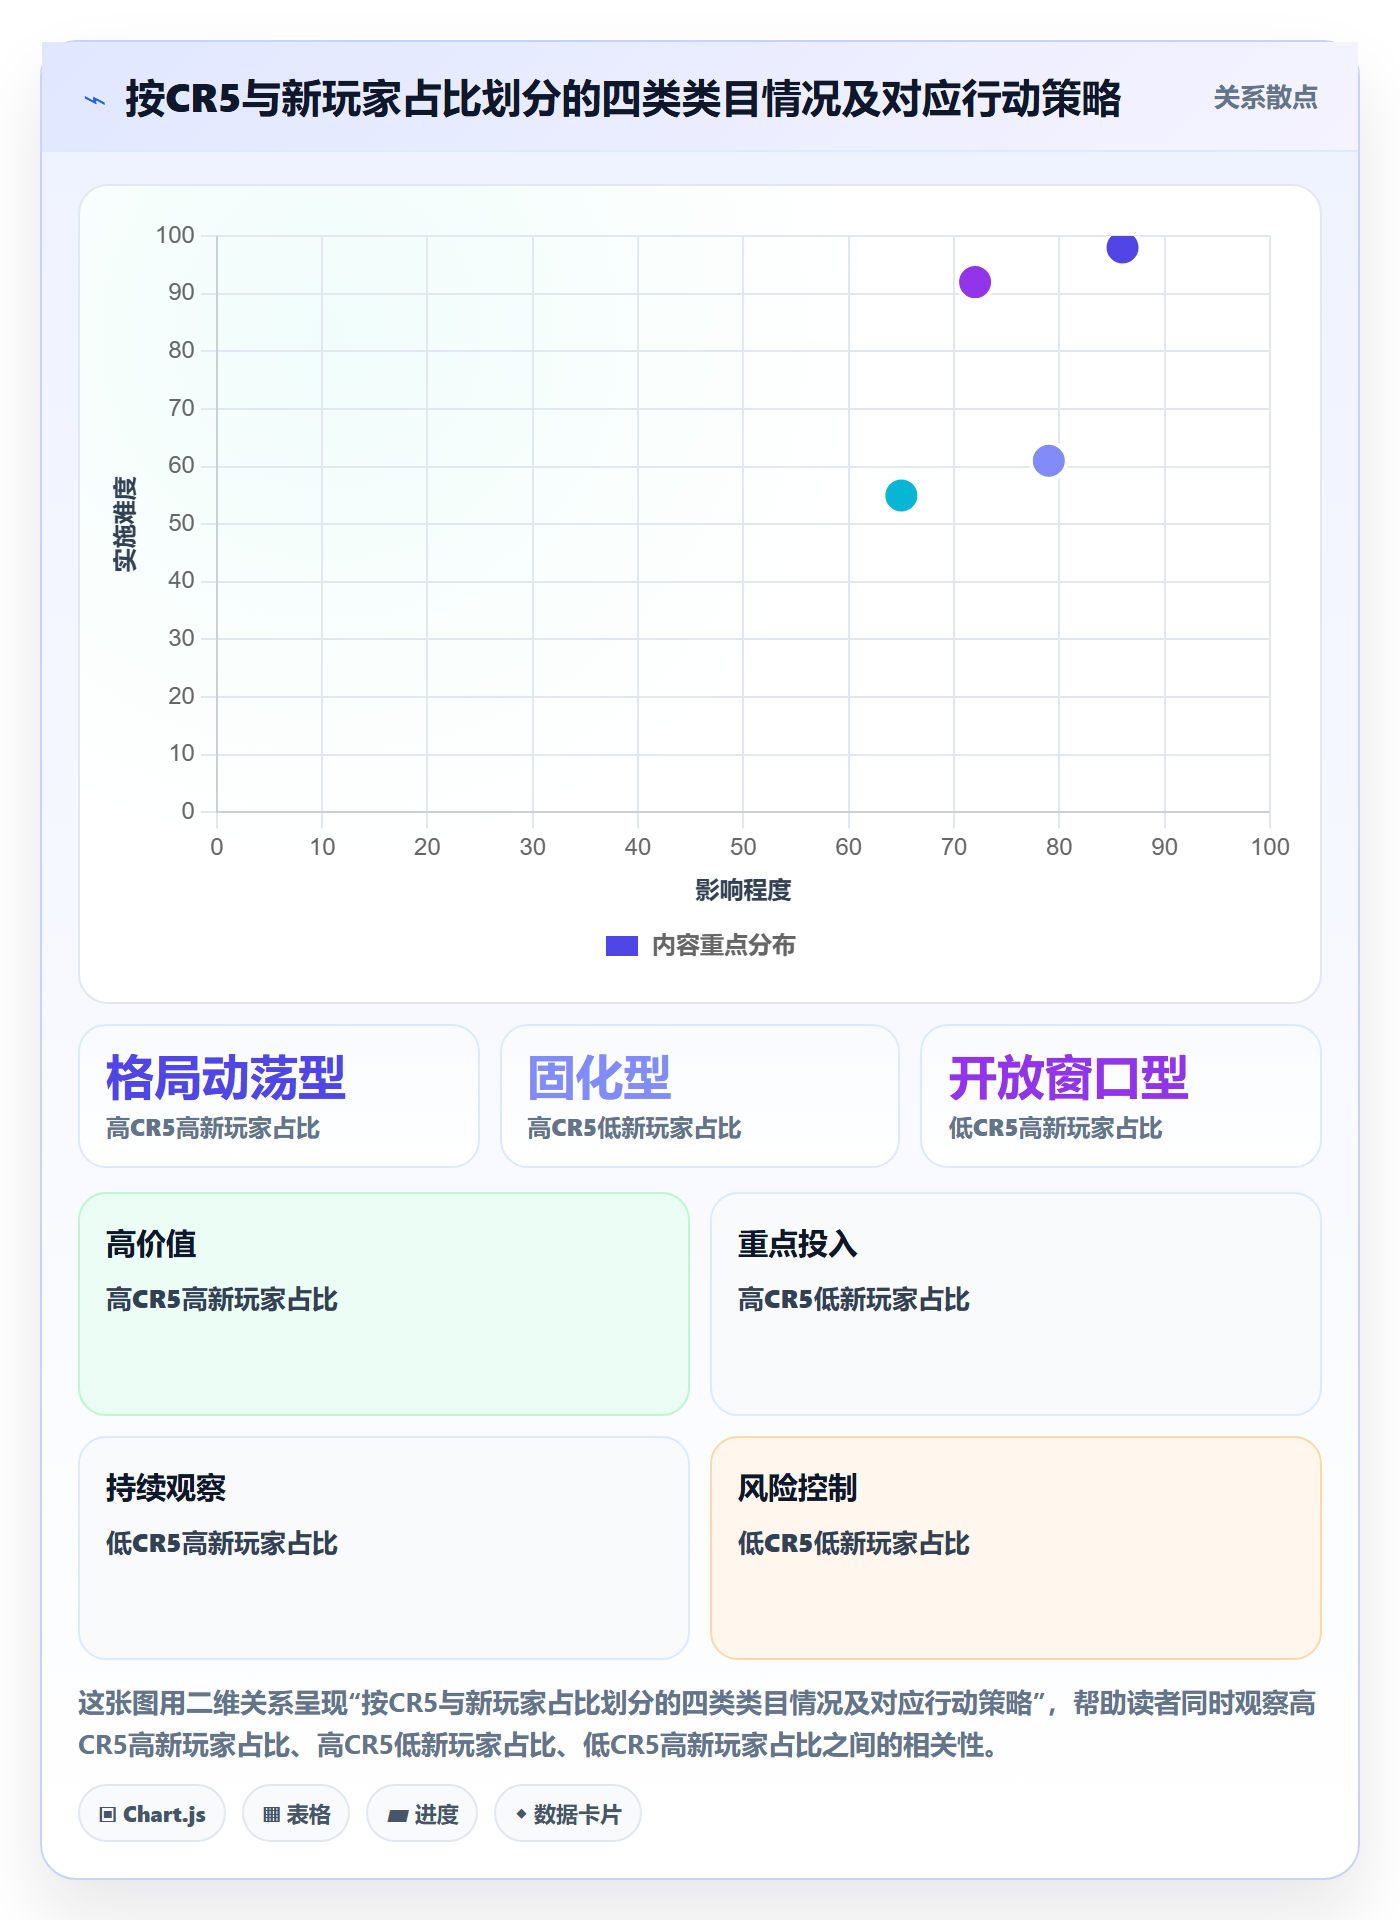
Task: Click 高CR5低新玩家占比 under 固化型
Action: 634,1128
